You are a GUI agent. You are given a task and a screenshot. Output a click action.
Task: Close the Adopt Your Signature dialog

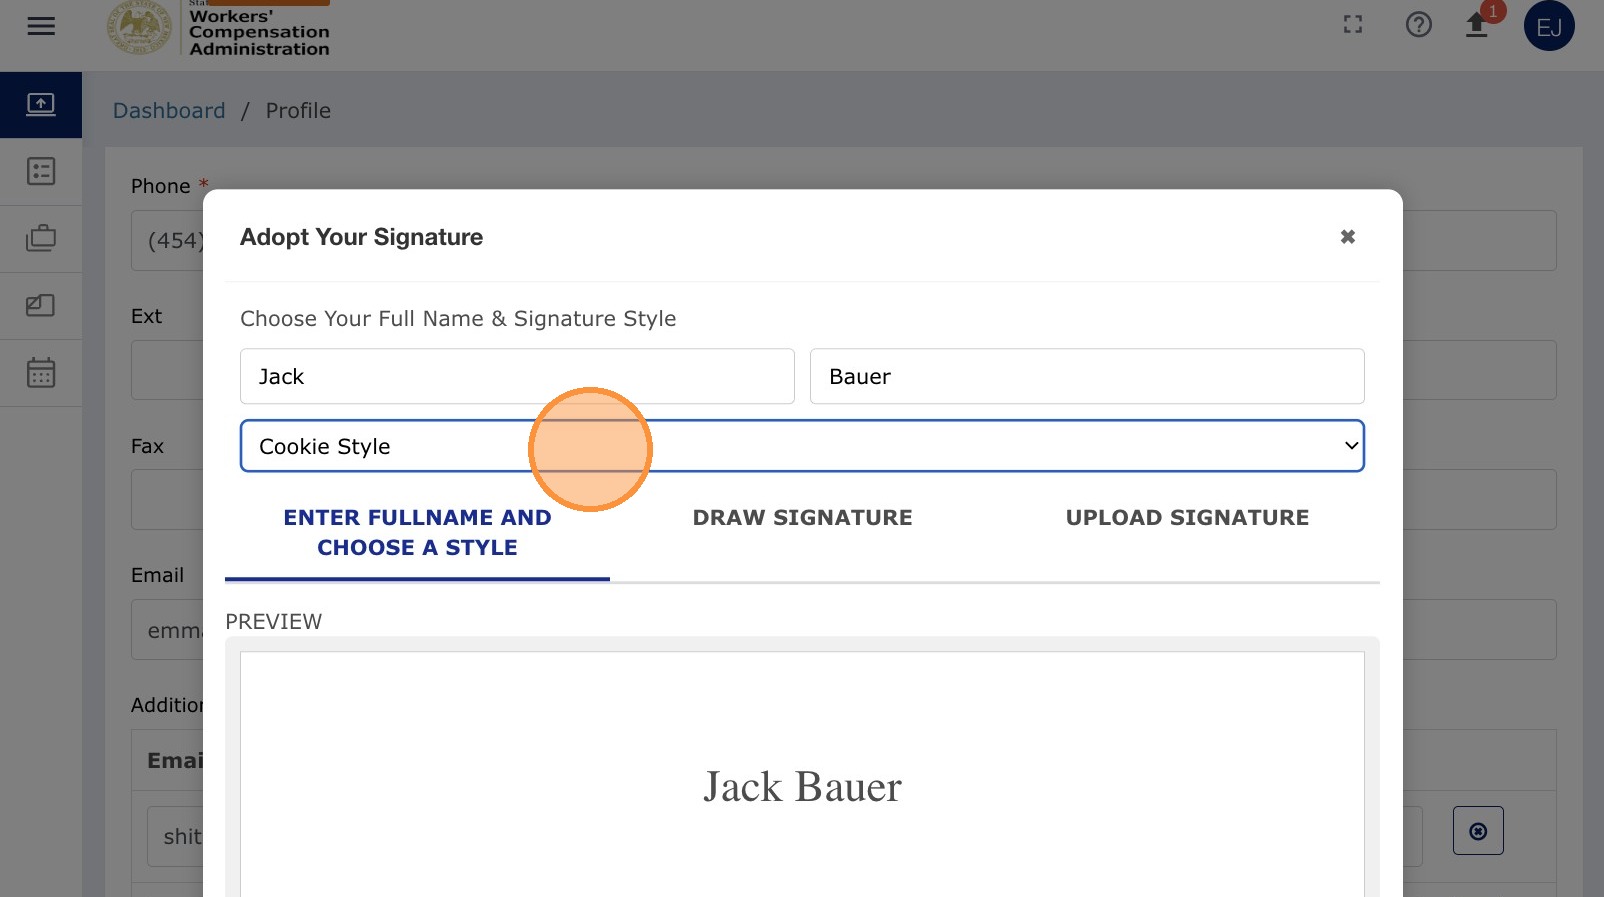pos(1348,237)
